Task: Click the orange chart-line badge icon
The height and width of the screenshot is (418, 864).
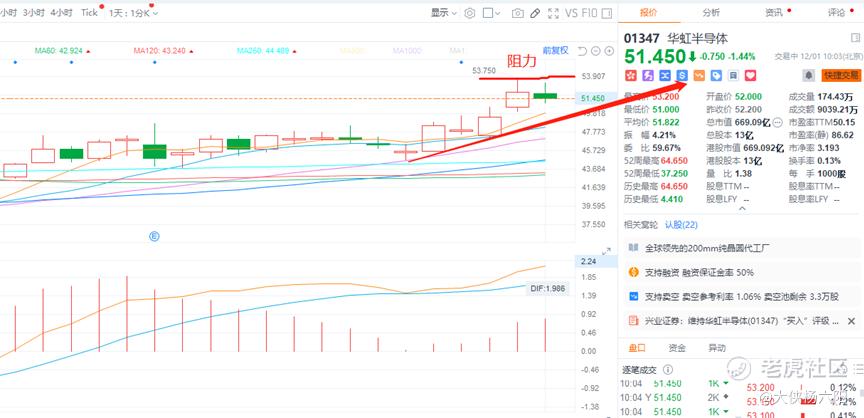Action: click(x=699, y=75)
